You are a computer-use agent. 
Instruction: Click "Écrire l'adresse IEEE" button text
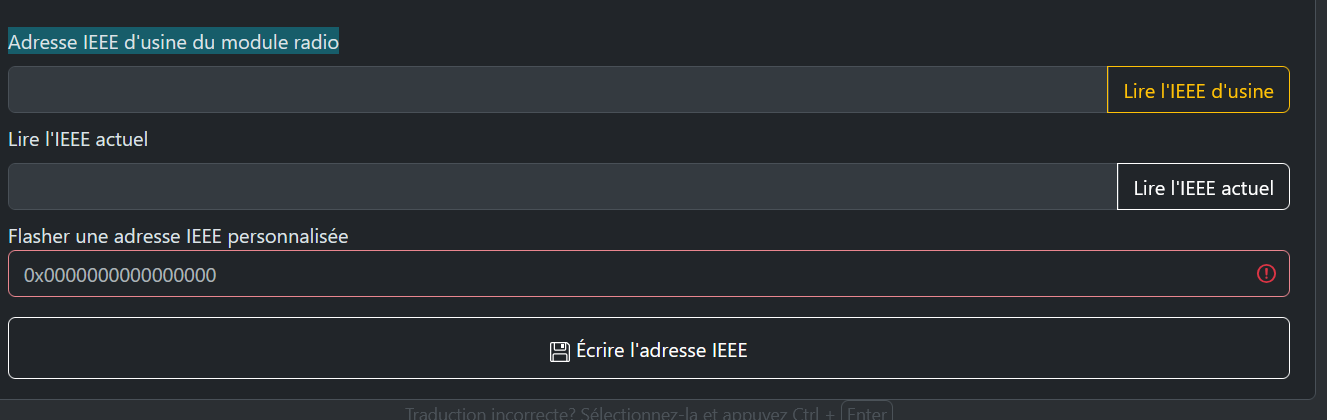click(x=662, y=351)
